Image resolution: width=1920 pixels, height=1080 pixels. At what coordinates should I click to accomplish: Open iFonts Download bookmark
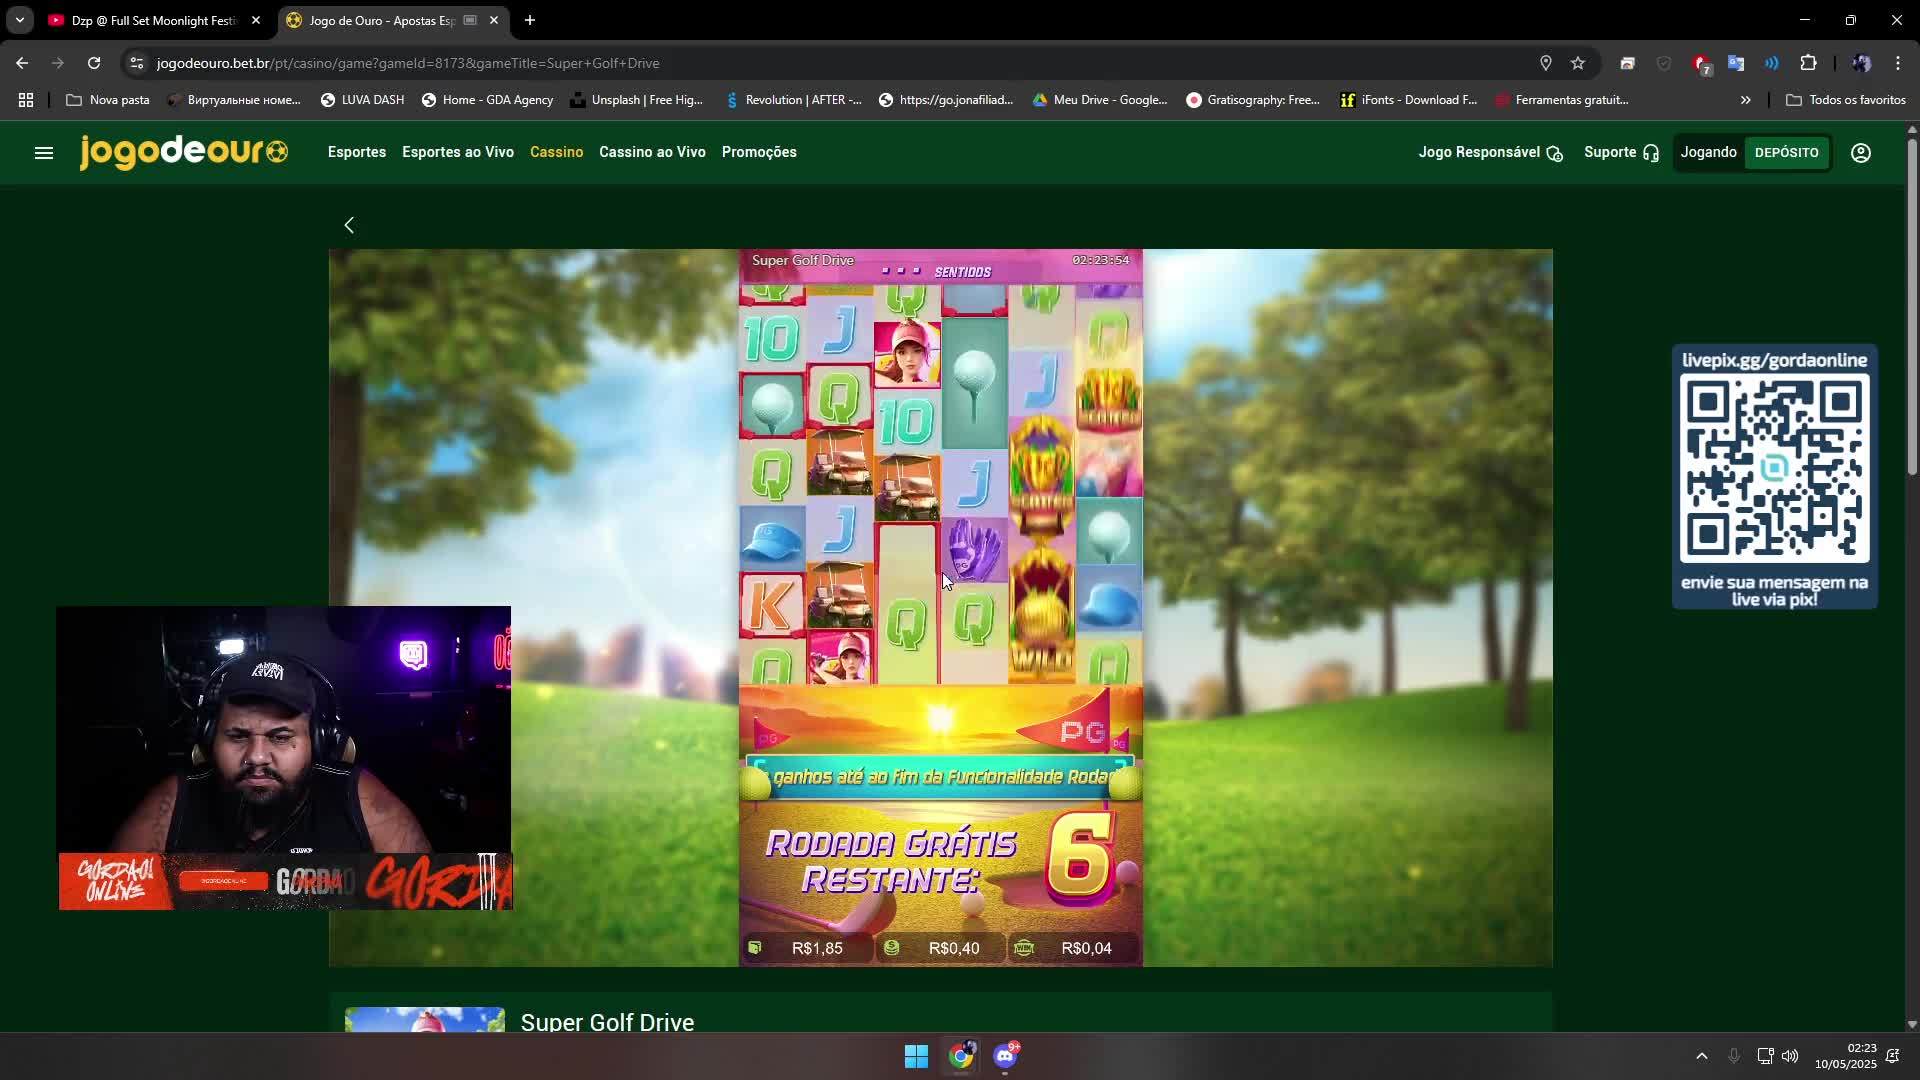point(1409,100)
